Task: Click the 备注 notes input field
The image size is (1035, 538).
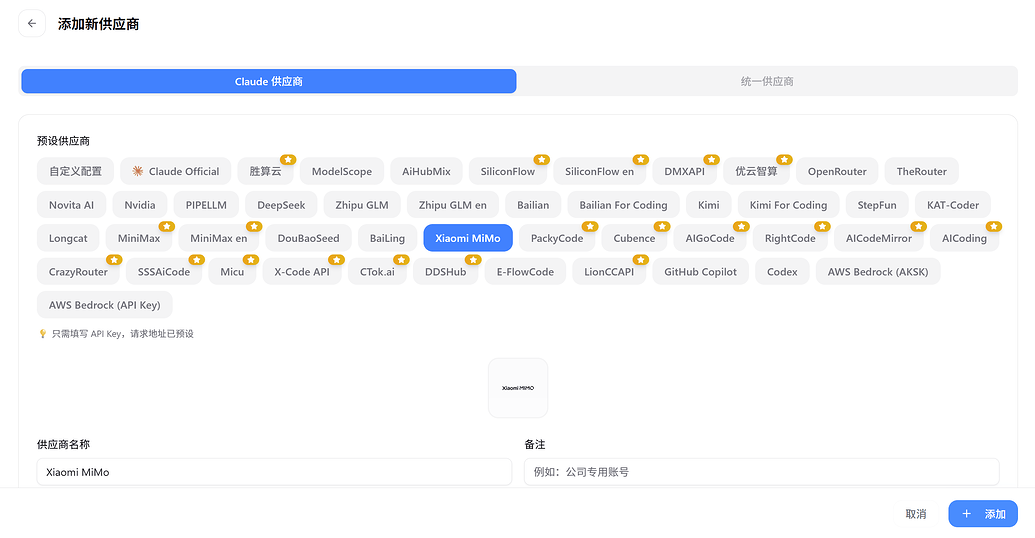Action: 762,472
